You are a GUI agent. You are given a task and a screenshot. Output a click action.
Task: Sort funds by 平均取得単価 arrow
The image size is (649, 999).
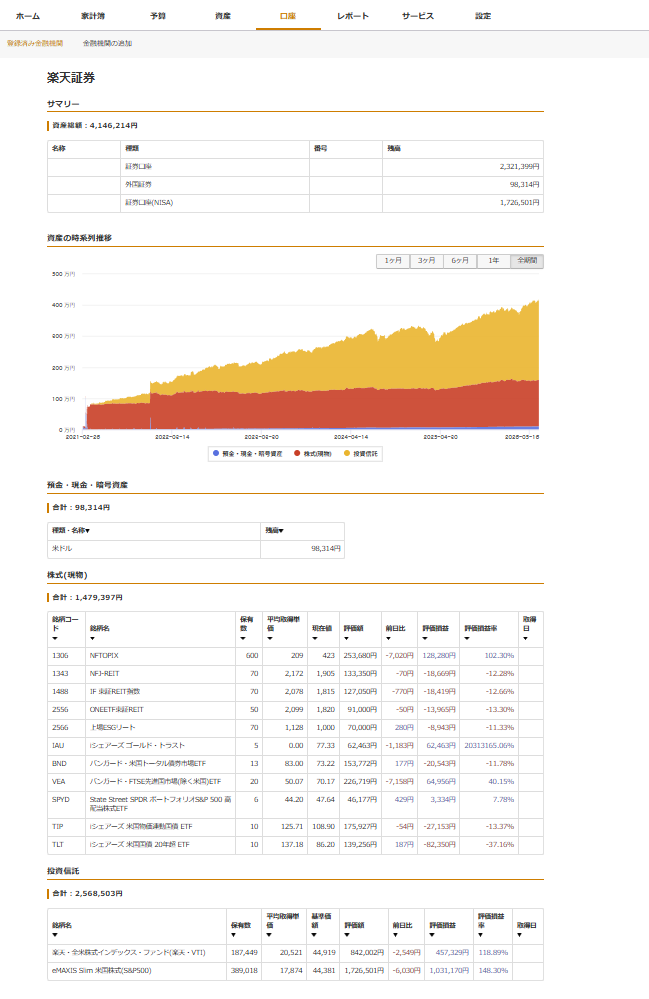coord(269,935)
